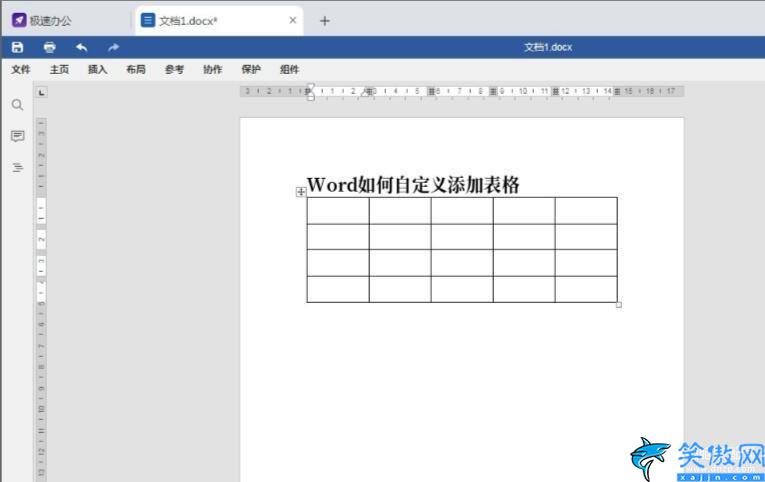Open the 保护 ribbon tab
Image resolution: width=765 pixels, height=482 pixels.
pyautogui.click(x=251, y=69)
